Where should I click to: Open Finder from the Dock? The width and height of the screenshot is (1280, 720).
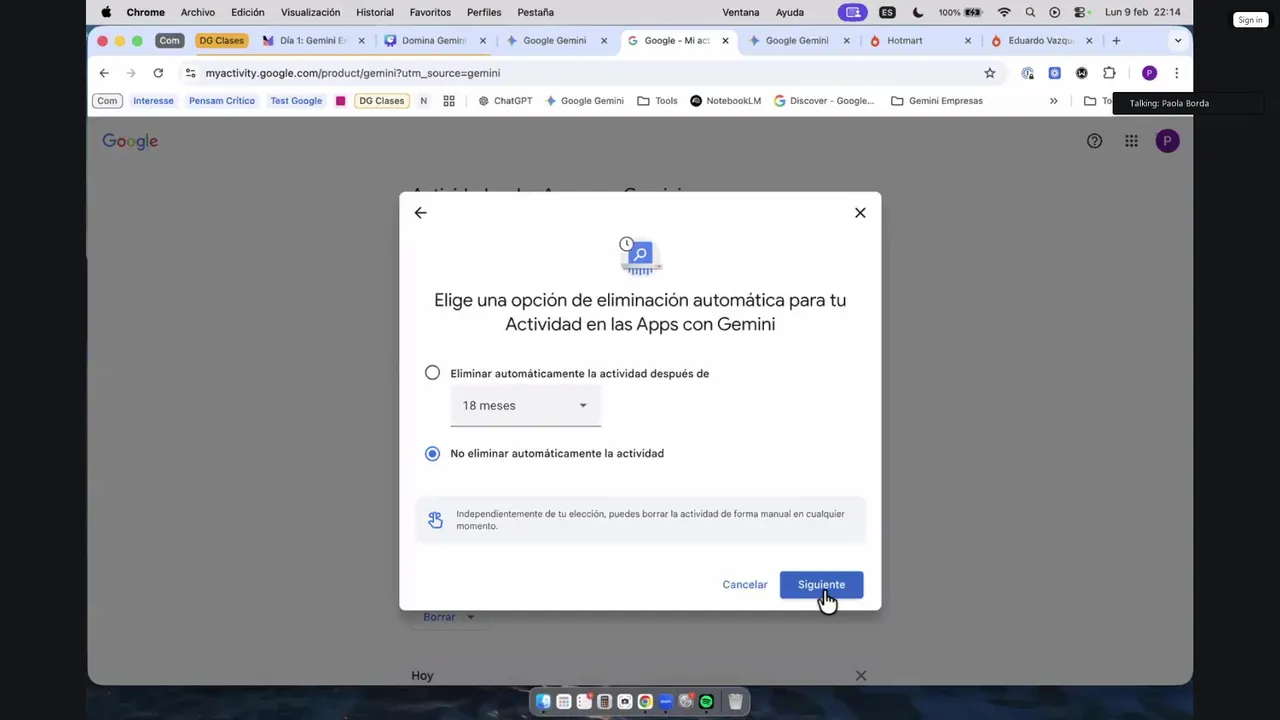pyautogui.click(x=543, y=702)
